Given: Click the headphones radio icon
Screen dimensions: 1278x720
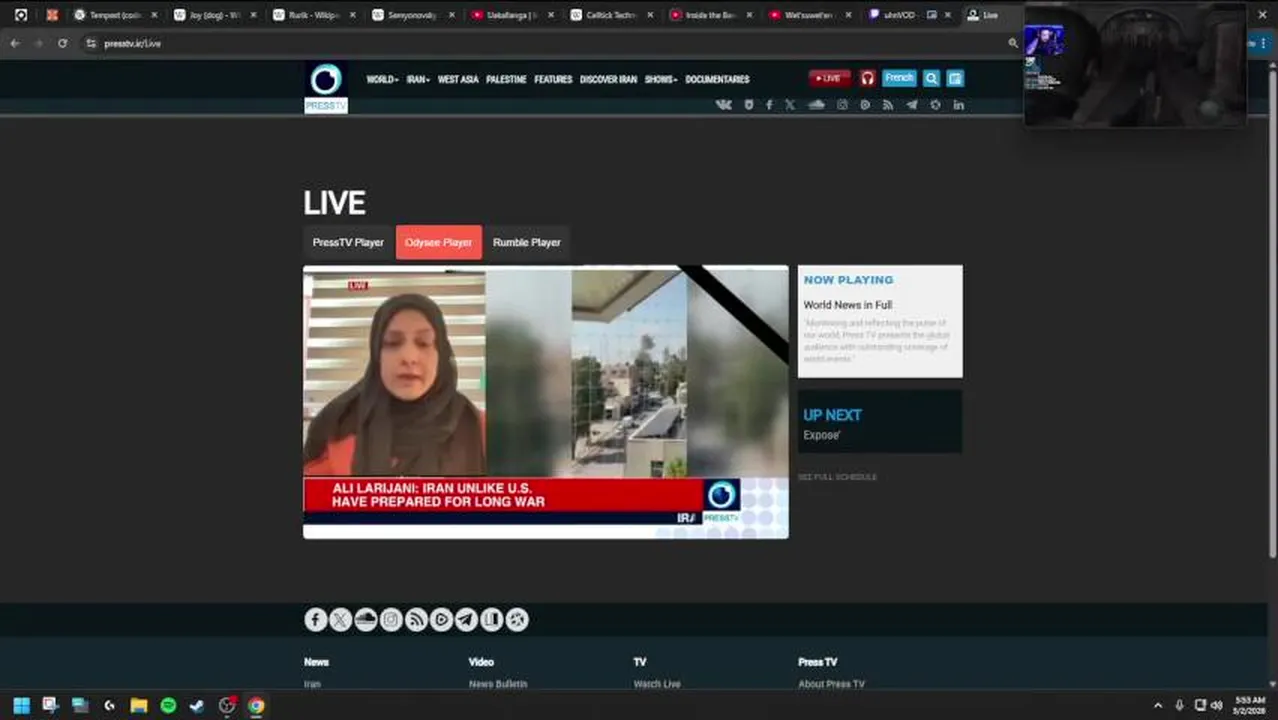Looking at the screenshot, I should [867, 78].
